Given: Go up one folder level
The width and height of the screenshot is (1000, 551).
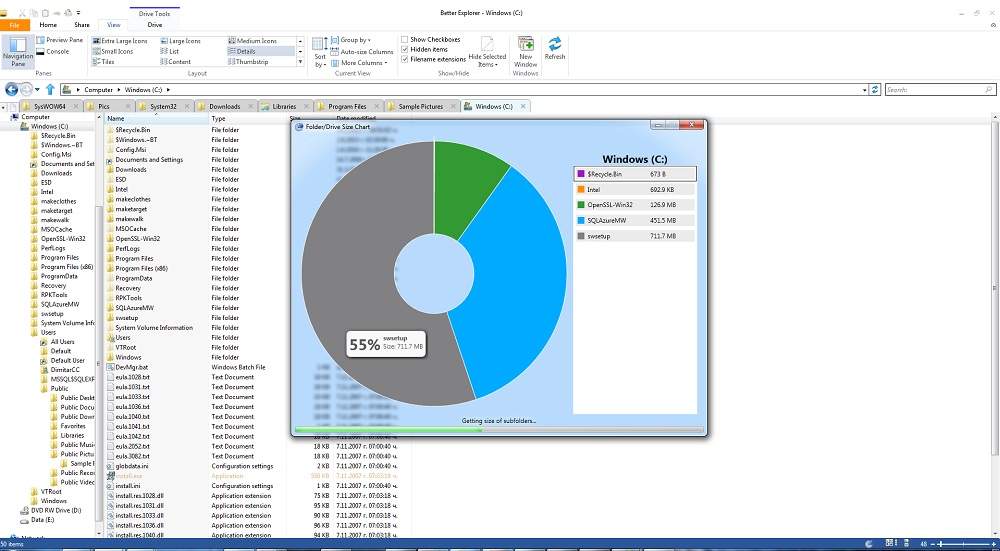Looking at the screenshot, I should [x=50, y=90].
